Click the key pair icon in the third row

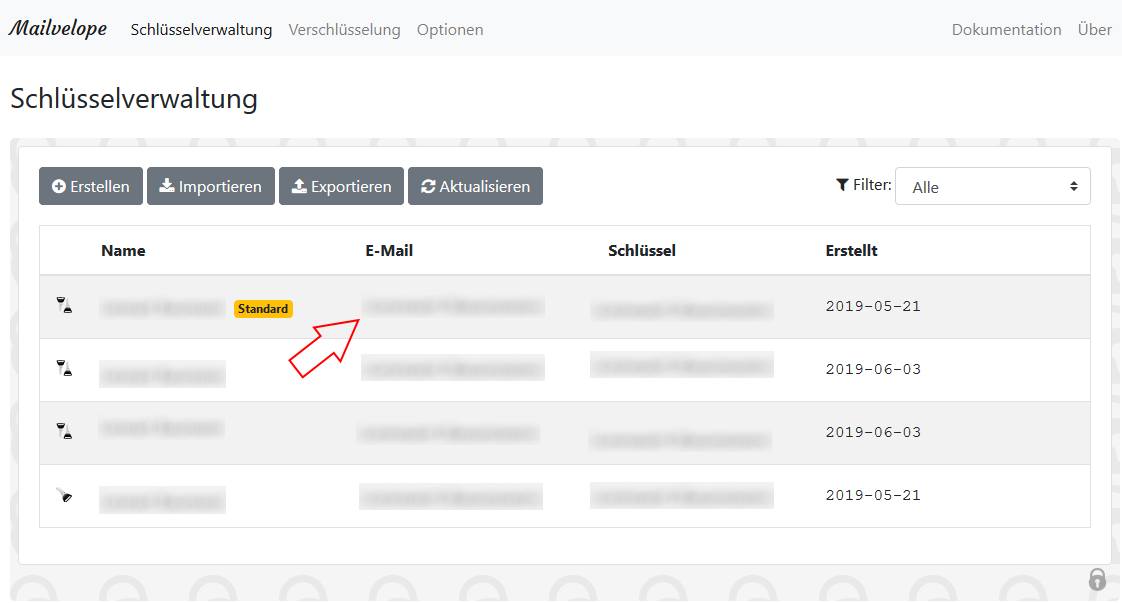point(65,432)
